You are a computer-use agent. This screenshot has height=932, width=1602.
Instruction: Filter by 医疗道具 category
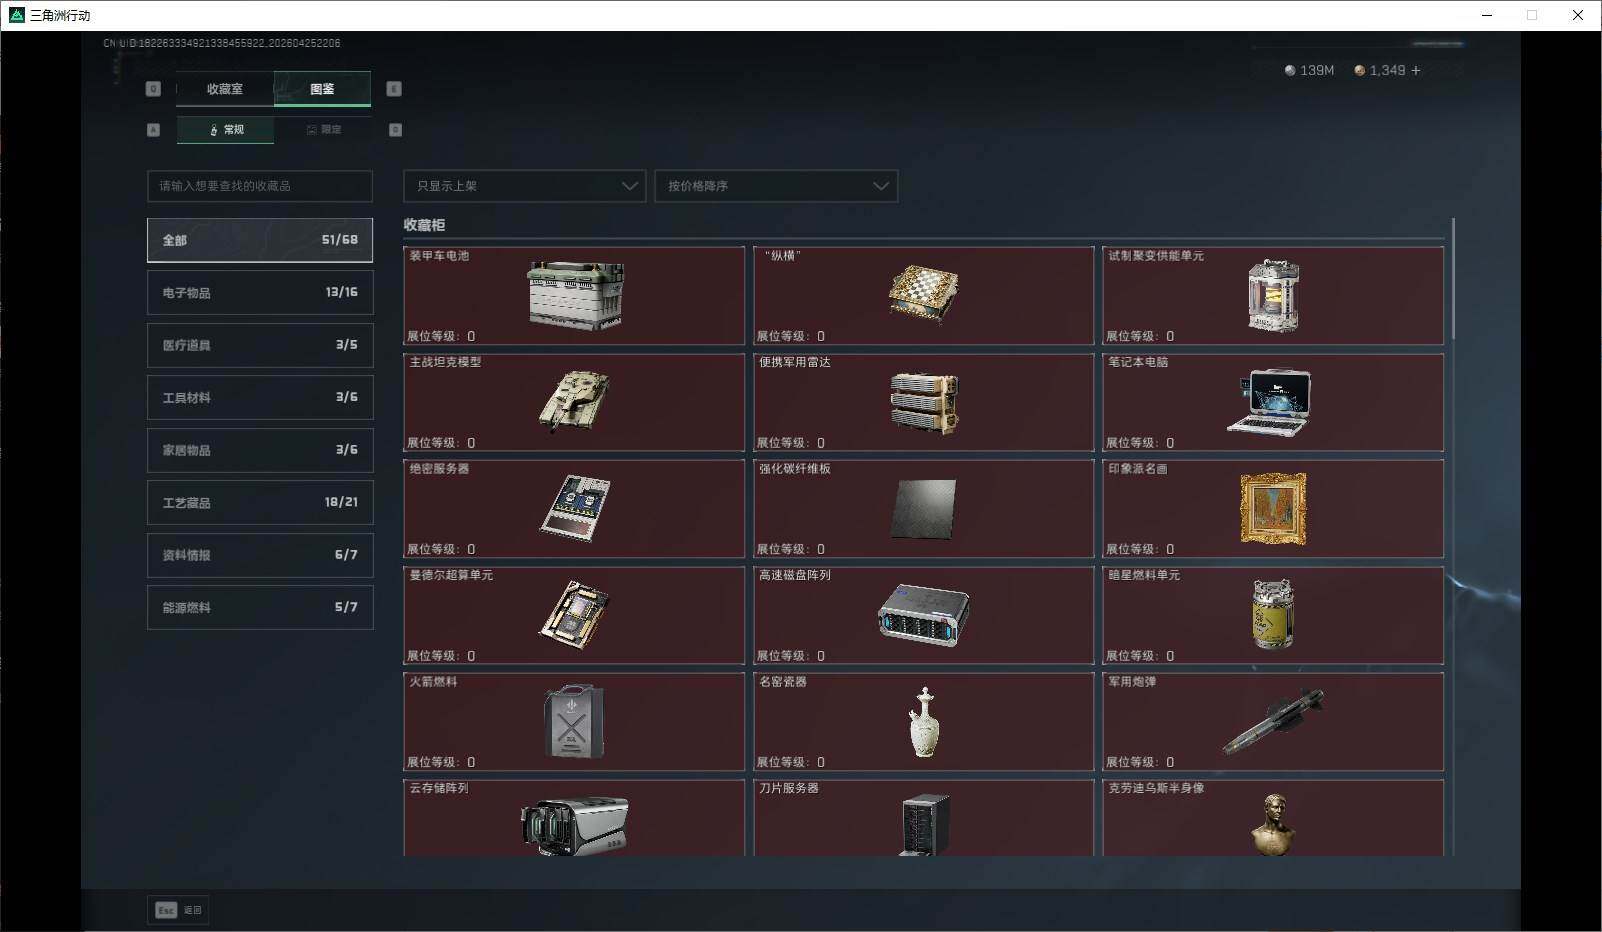click(260, 345)
